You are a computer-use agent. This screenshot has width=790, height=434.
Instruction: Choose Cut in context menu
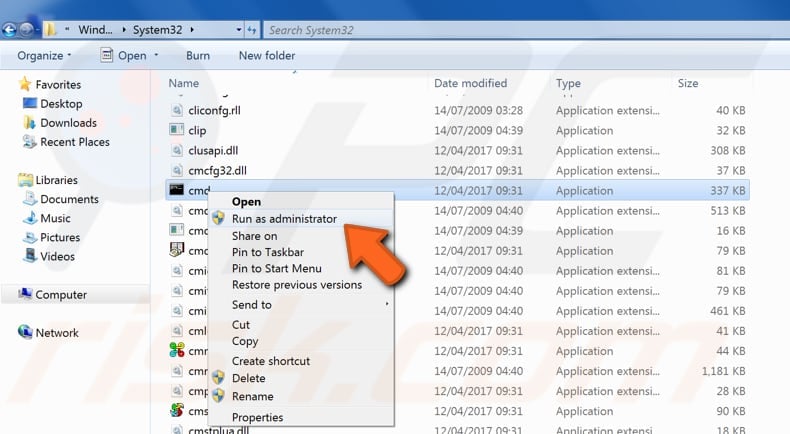pyautogui.click(x=241, y=325)
